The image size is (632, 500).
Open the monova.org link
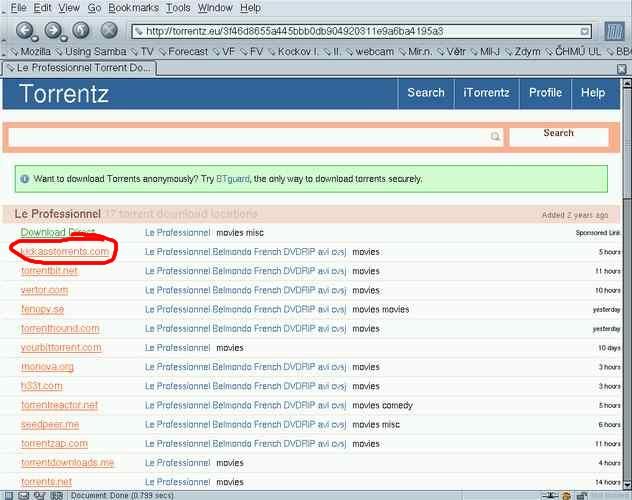47,367
